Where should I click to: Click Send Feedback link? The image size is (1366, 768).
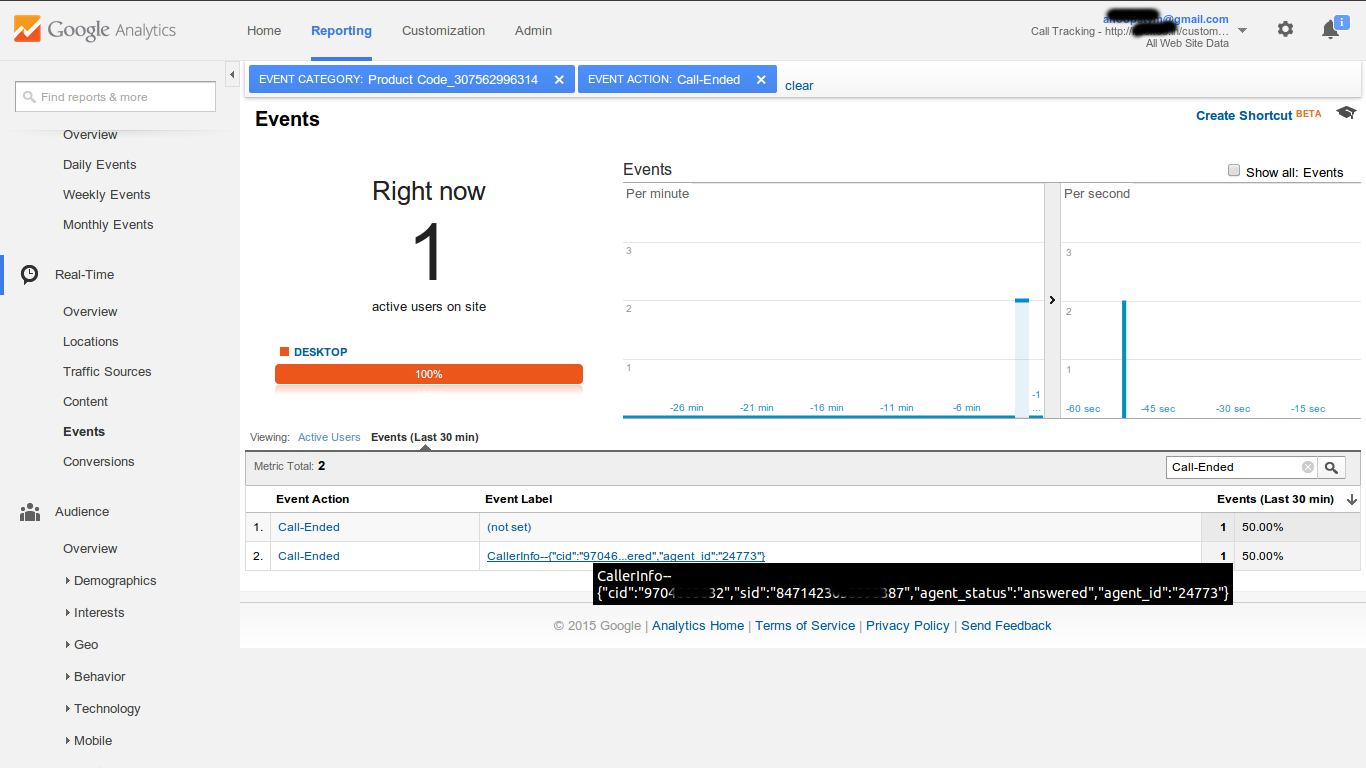(x=1006, y=626)
